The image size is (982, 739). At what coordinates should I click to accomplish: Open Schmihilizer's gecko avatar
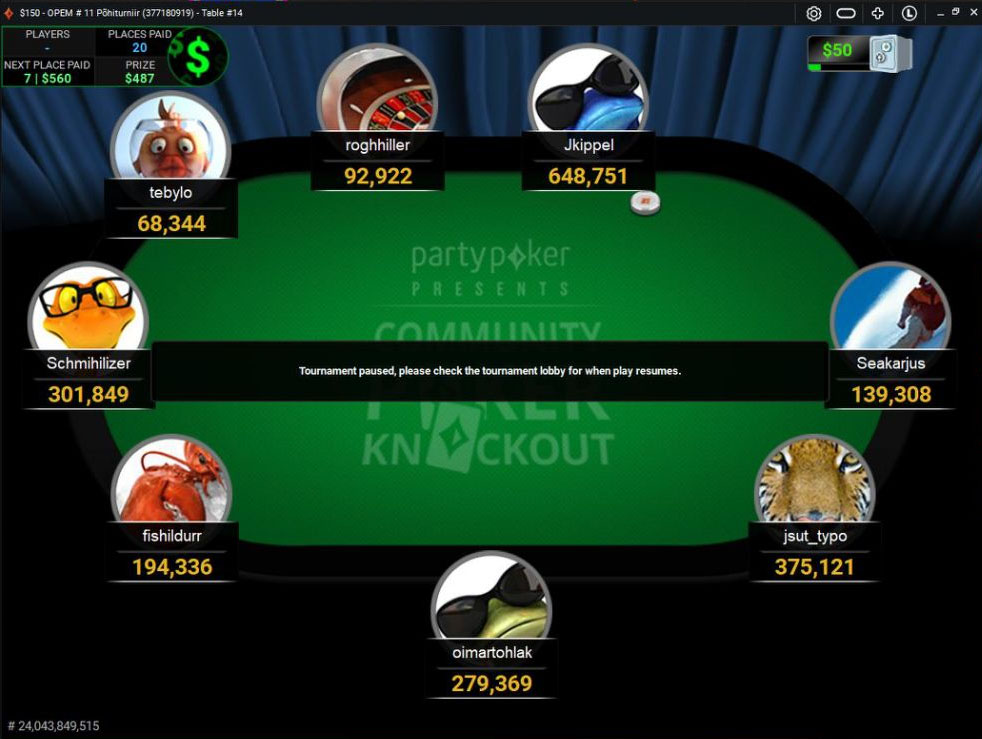(x=88, y=309)
